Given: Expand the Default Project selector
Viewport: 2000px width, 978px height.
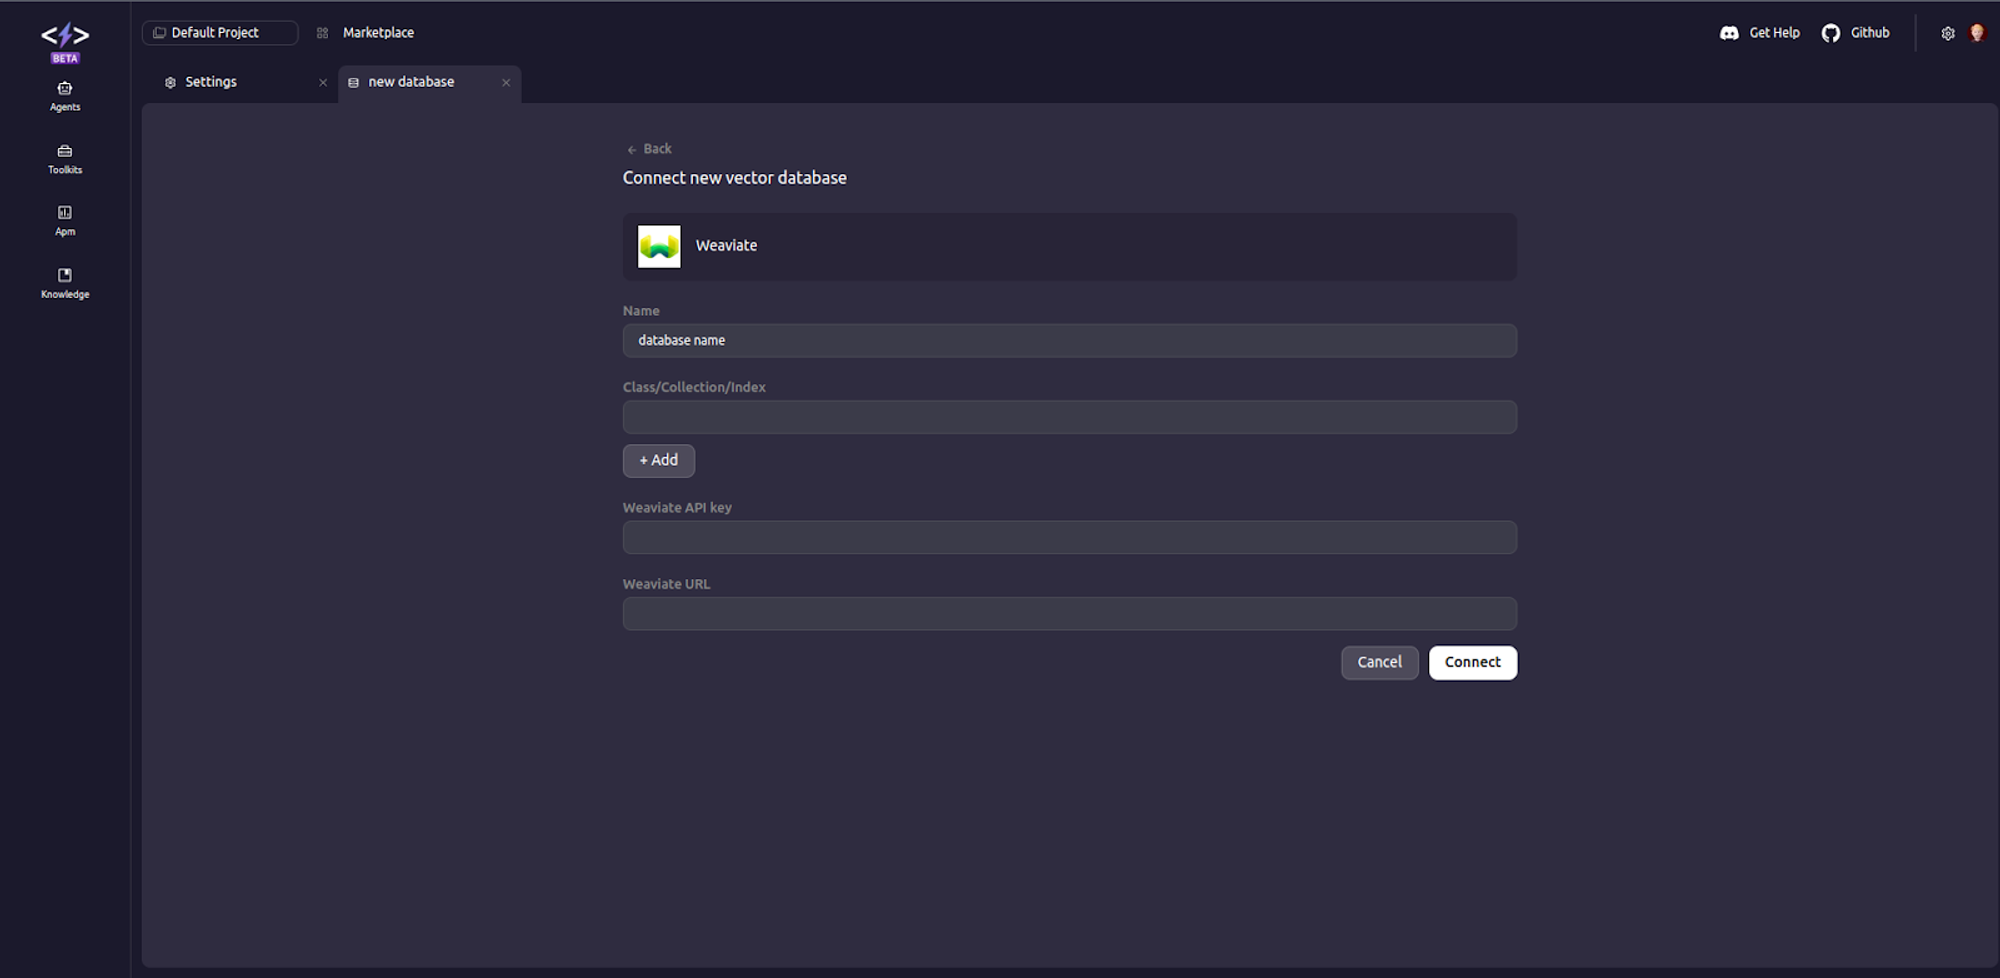Looking at the screenshot, I should 220,33.
